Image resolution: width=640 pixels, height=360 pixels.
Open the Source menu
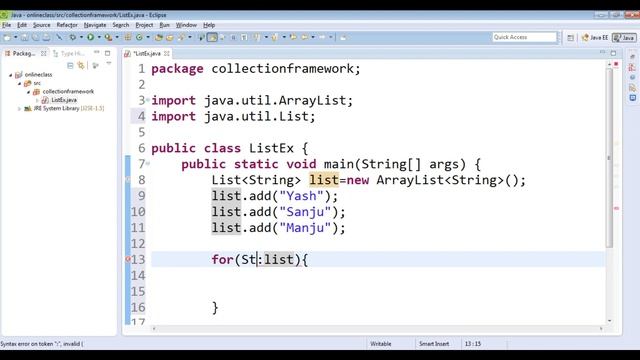(x=42, y=25)
